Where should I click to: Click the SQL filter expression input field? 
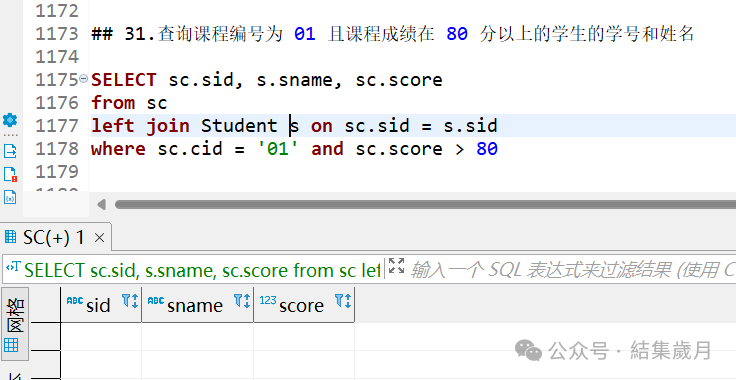click(x=573, y=270)
